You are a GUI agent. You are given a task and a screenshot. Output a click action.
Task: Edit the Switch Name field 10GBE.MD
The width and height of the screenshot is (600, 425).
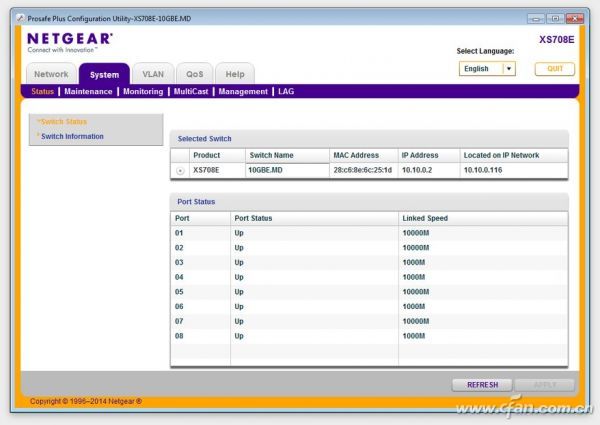tap(287, 170)
